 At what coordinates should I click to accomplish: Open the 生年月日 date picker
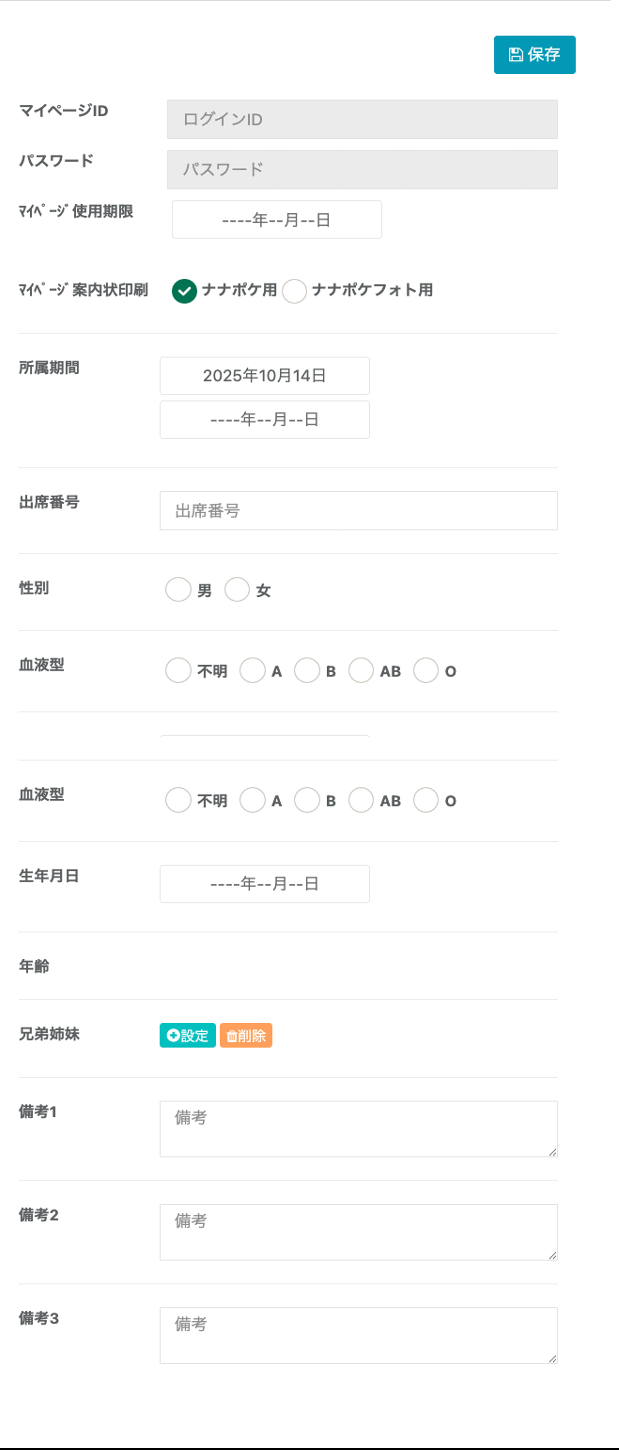264,884
